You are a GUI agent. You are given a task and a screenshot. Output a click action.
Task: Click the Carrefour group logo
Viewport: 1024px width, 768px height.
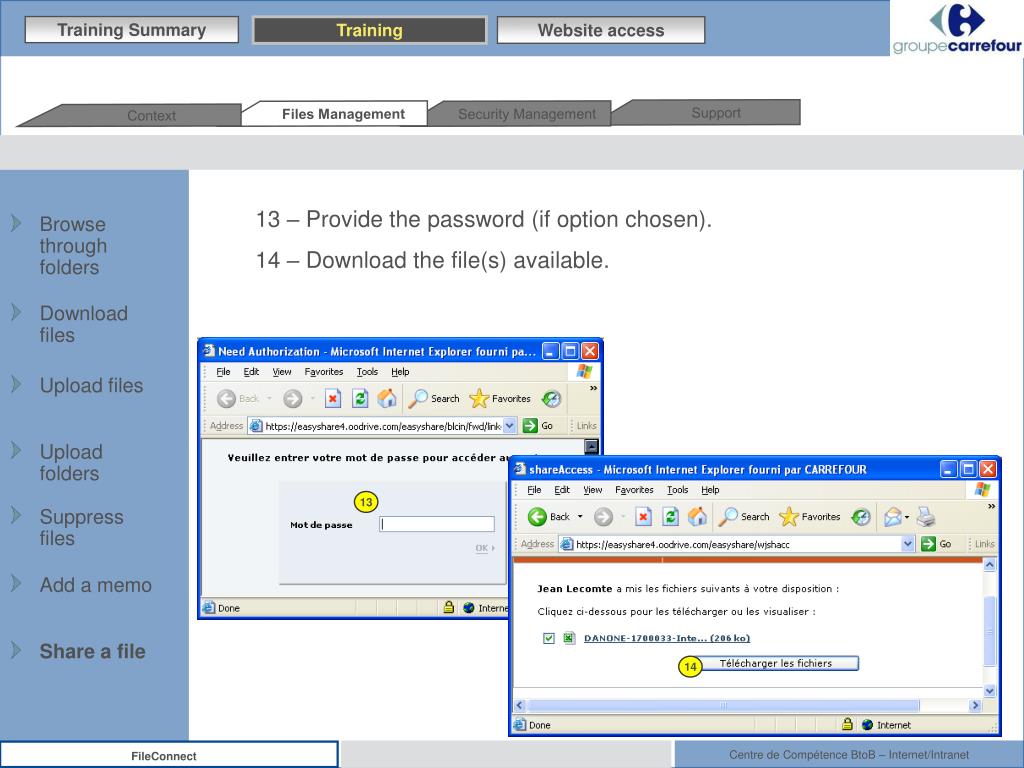[x=957, y=29]
